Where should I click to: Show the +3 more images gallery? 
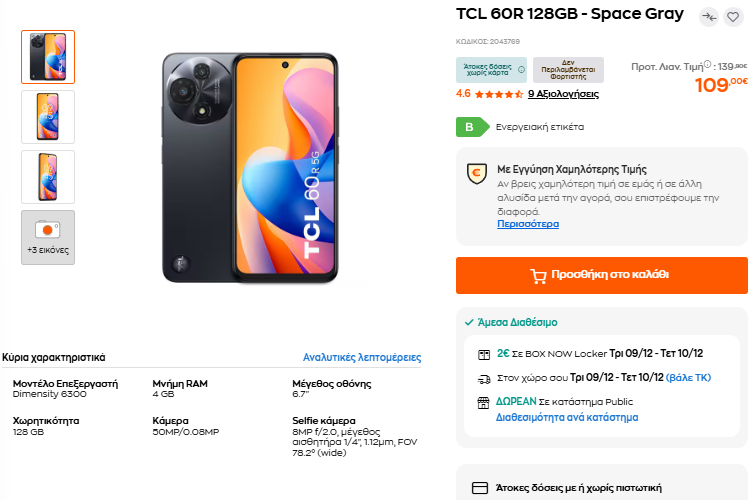48,237
